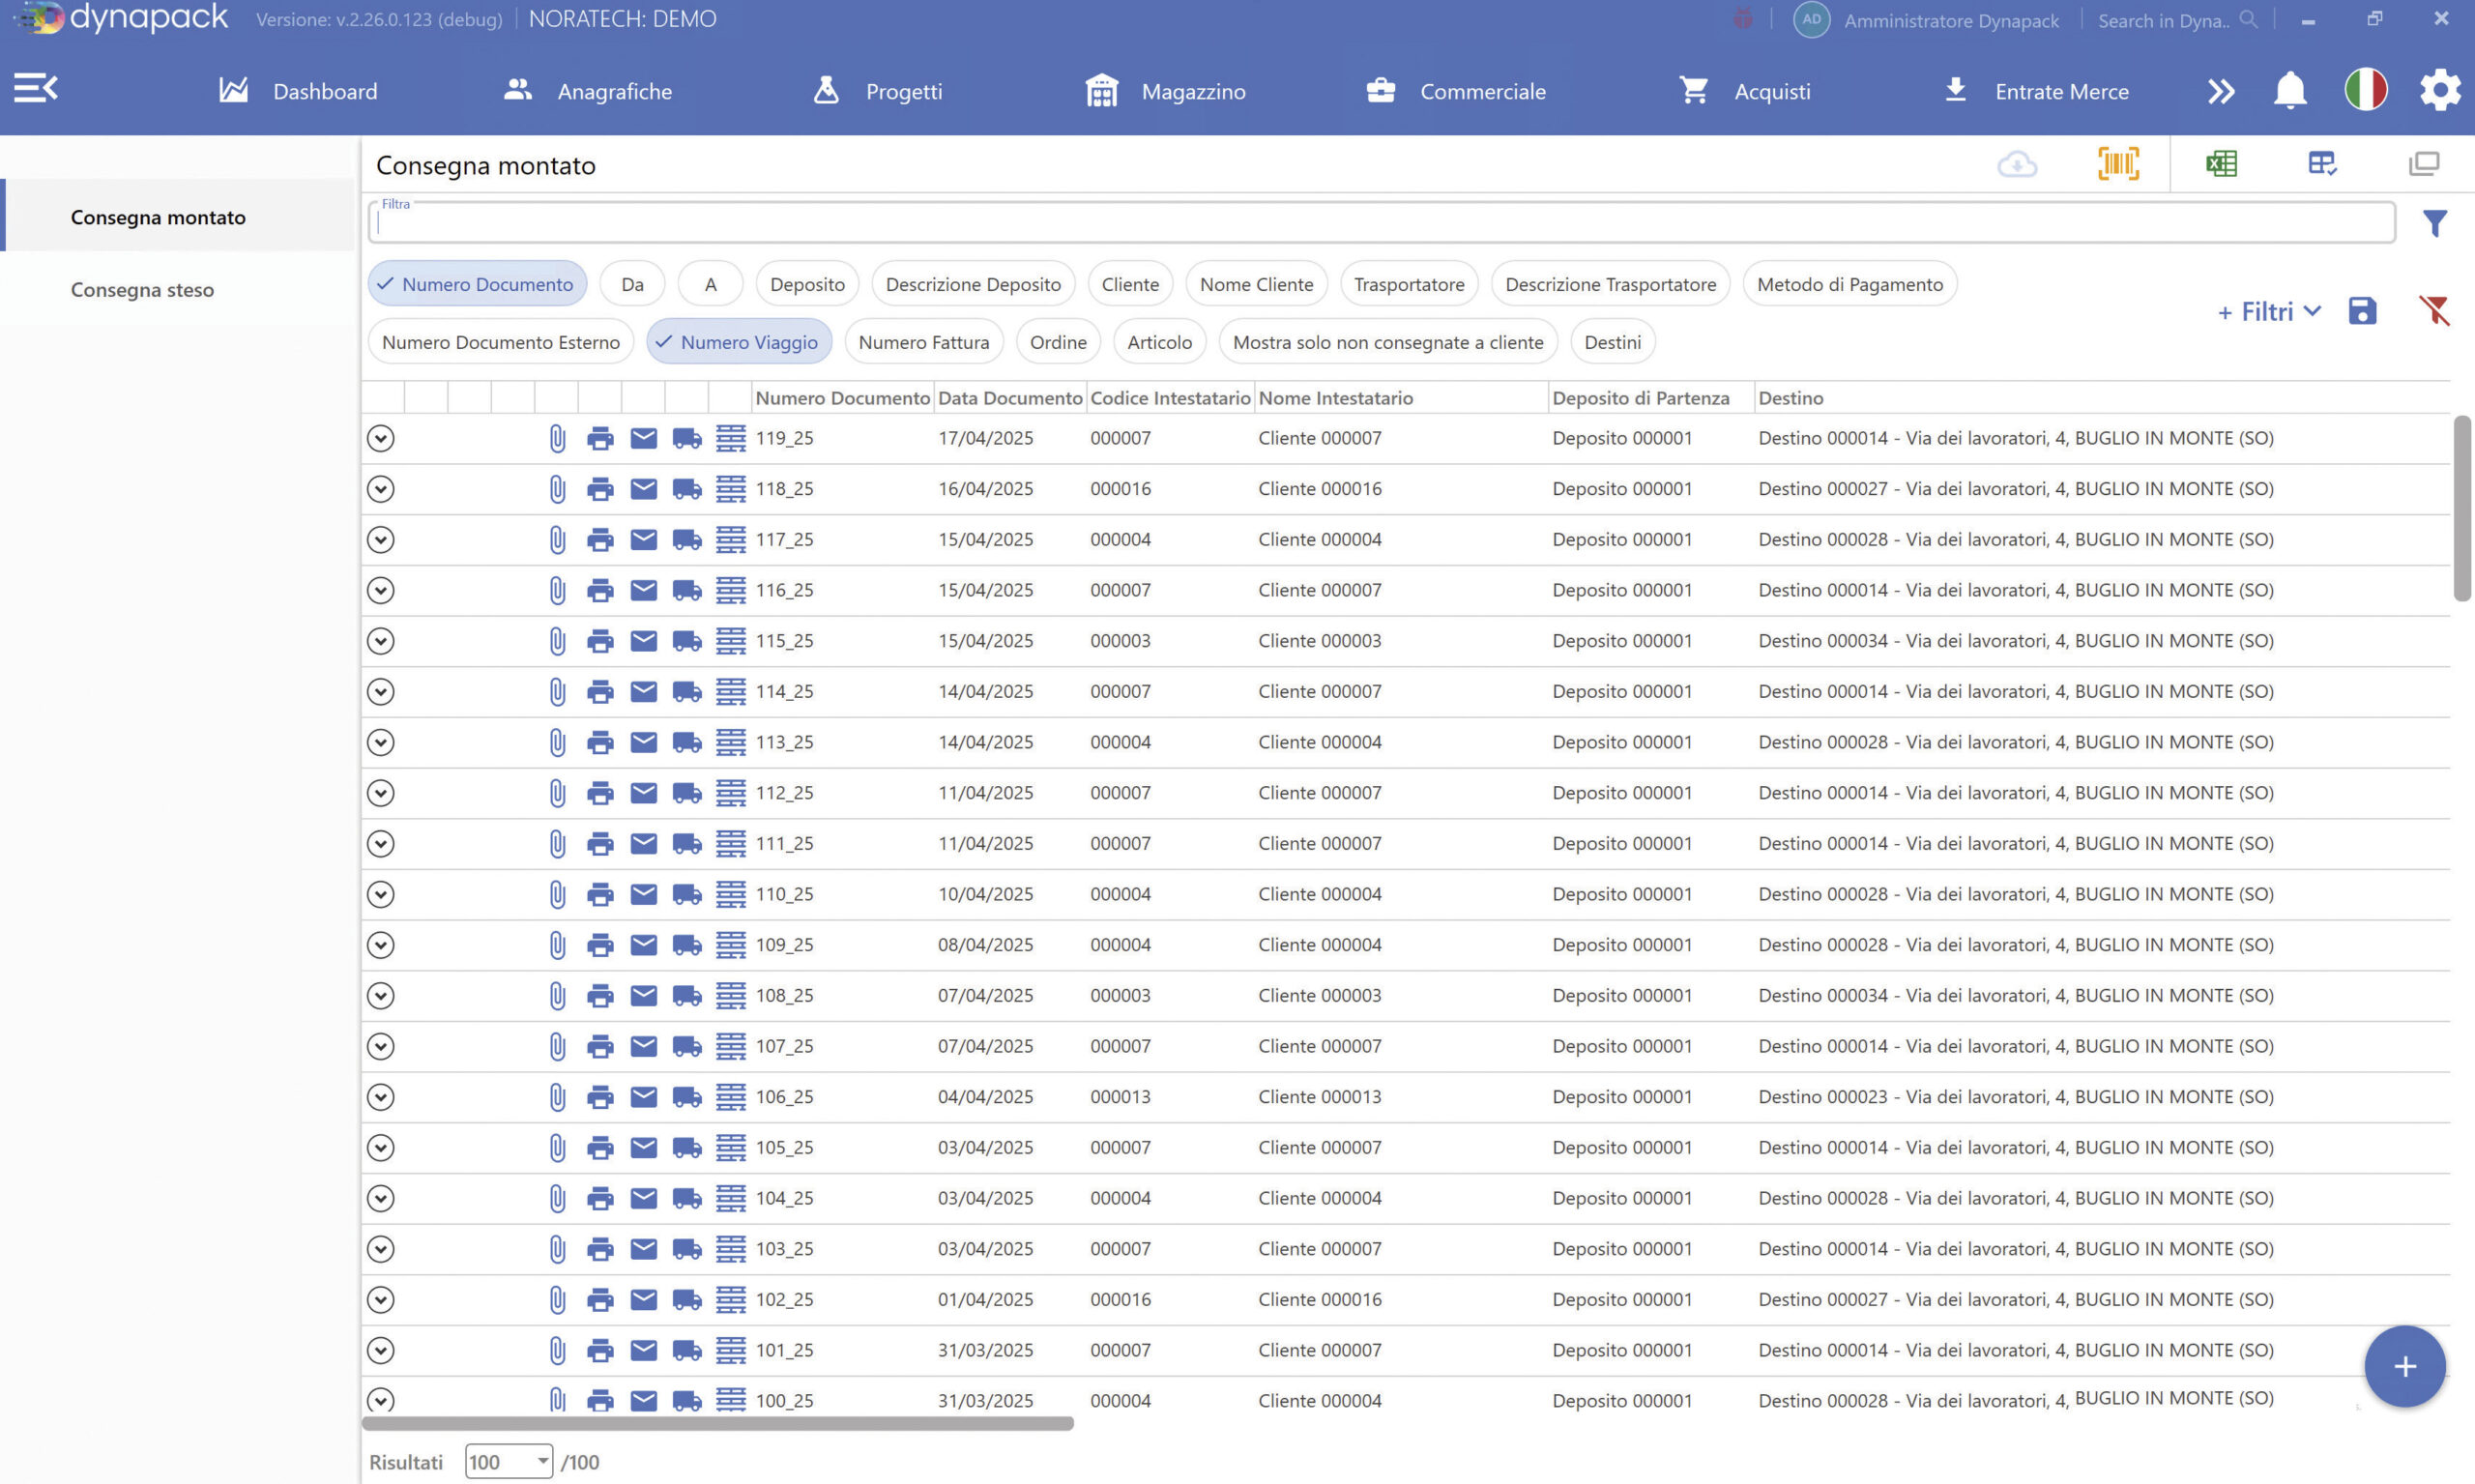
Task: Enable Metodo di Pagamento filter chip
Action: coord(1850,284)
